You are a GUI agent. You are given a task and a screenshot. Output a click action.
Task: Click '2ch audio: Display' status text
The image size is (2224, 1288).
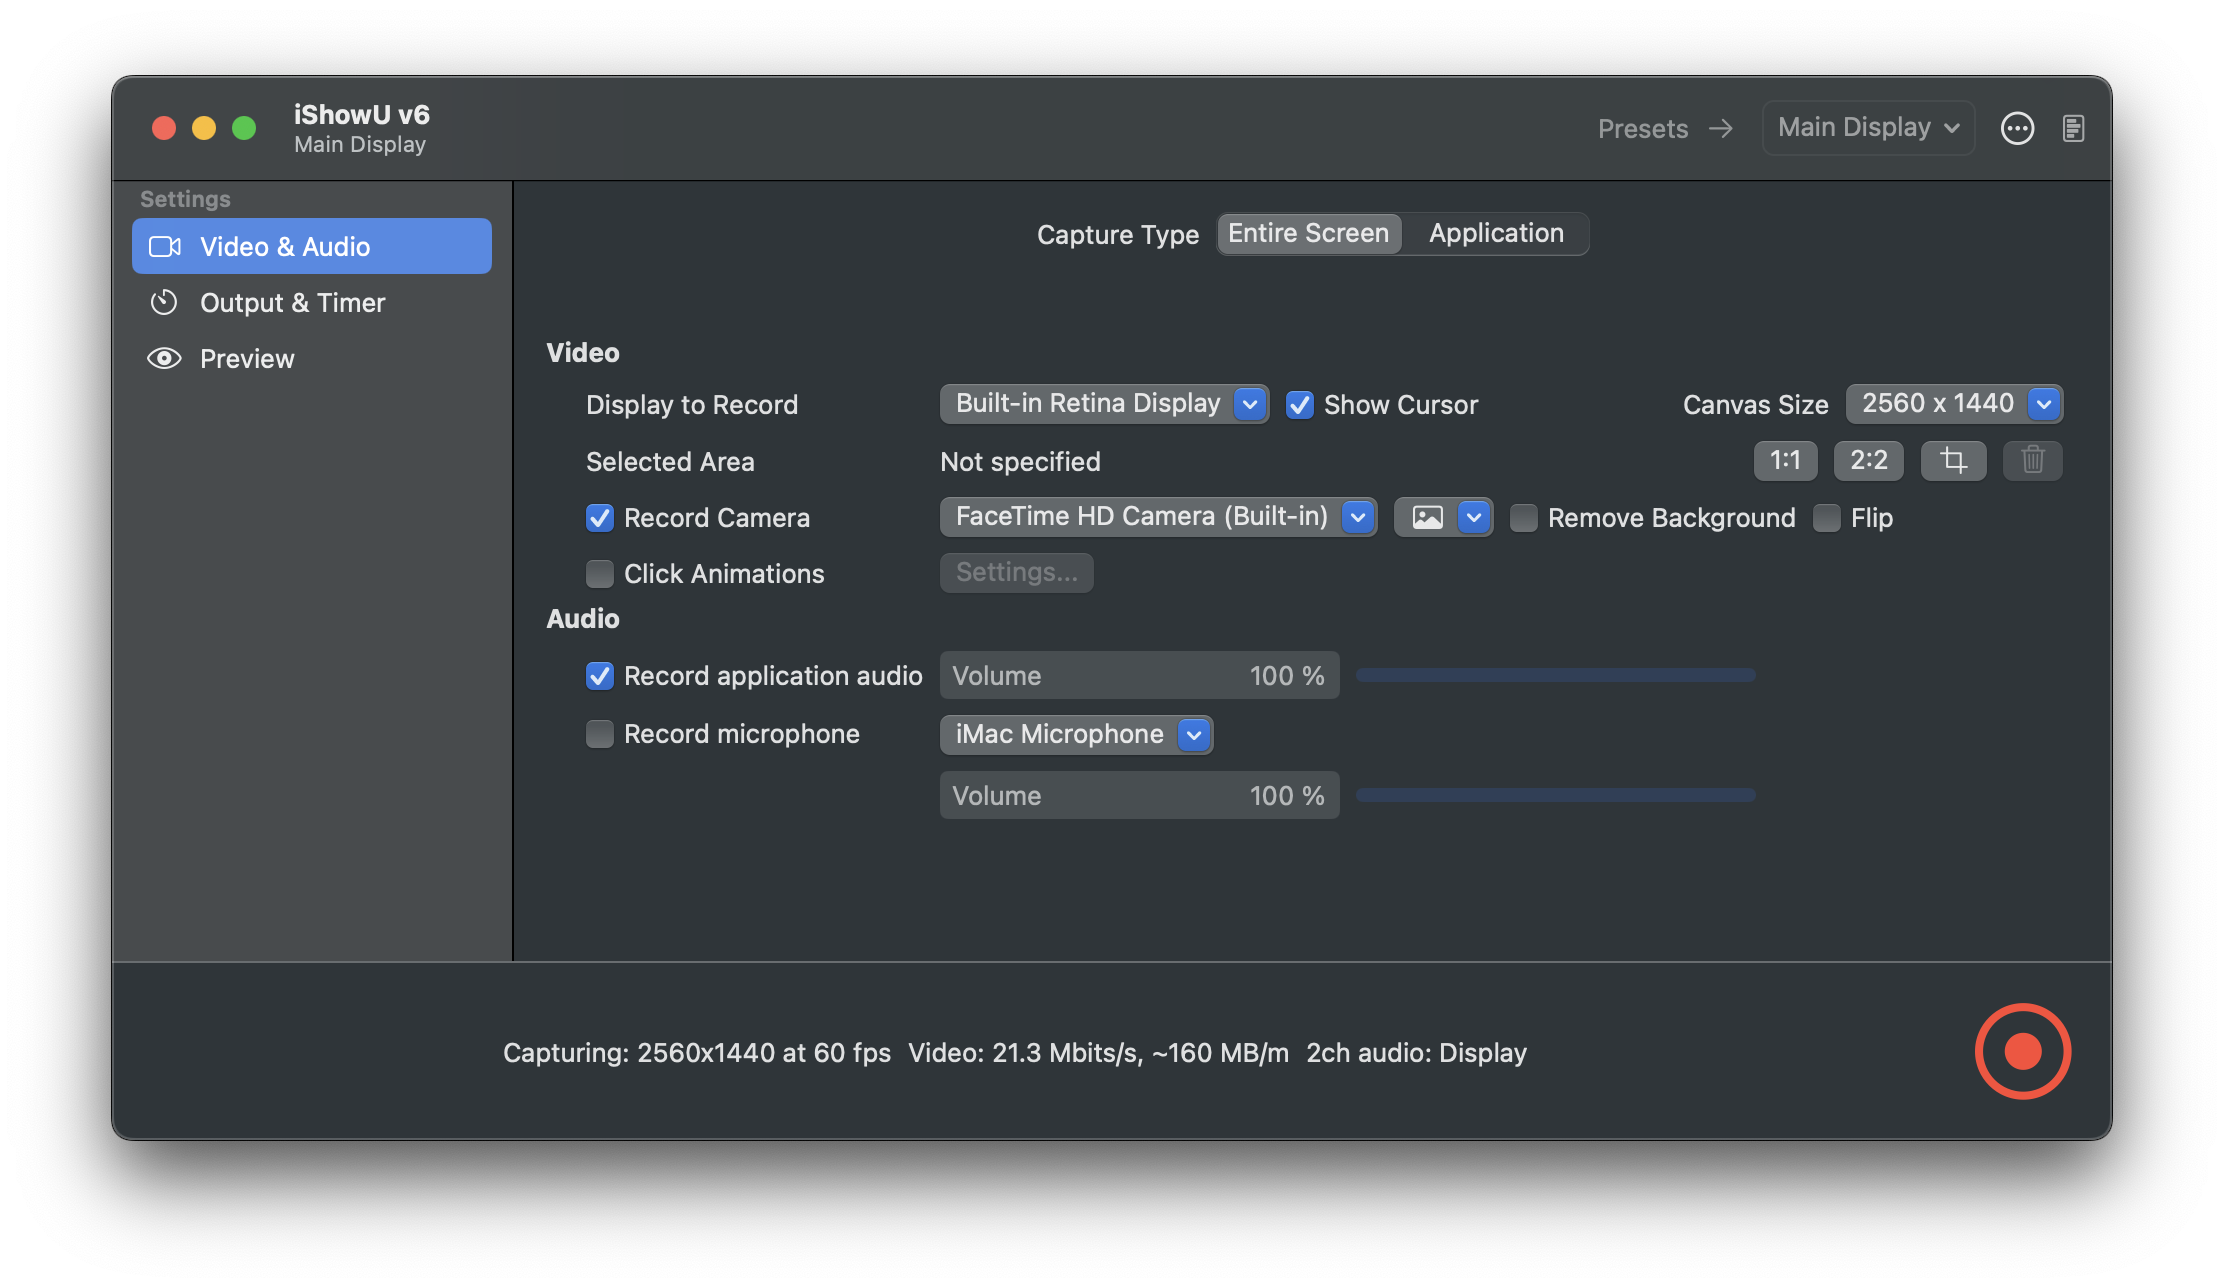coord(1416,1053)
